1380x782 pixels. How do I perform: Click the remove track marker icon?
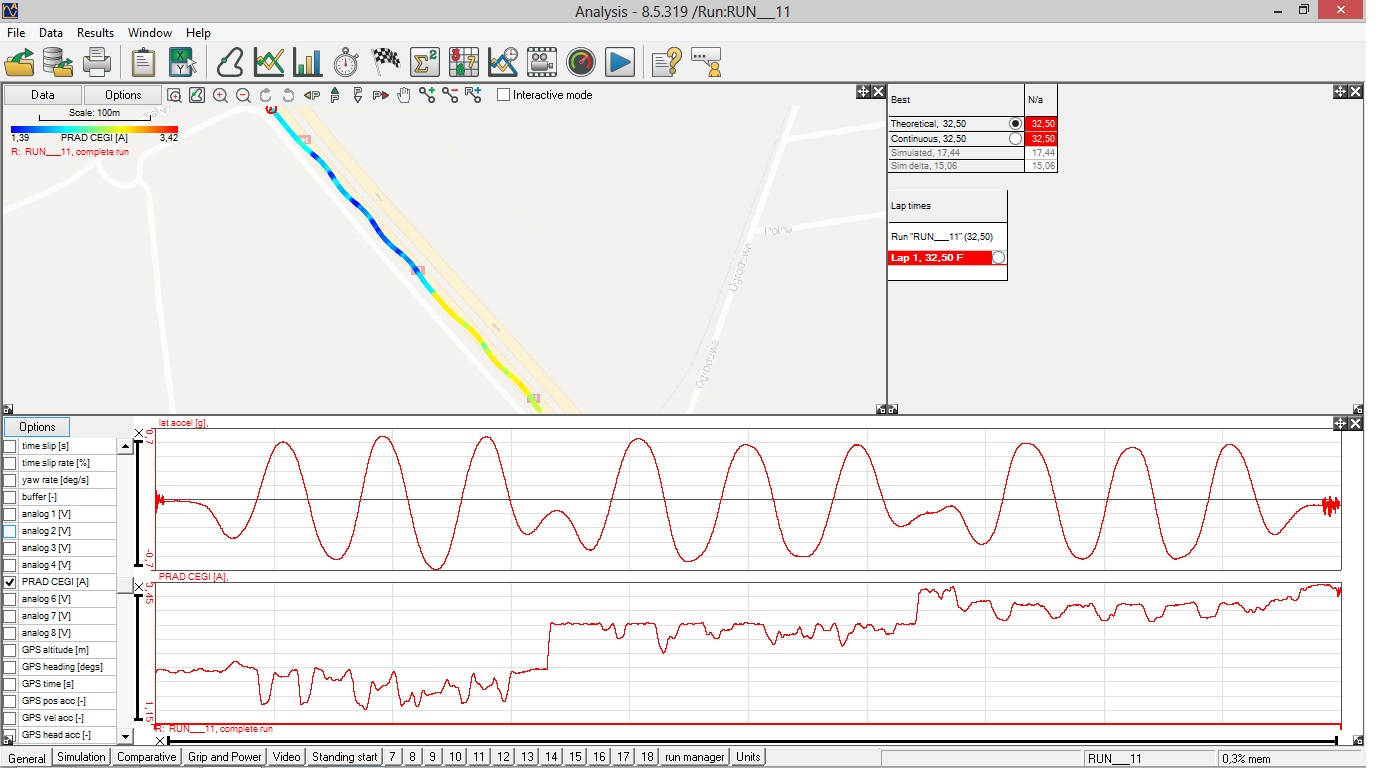click(x=450, y=95)
